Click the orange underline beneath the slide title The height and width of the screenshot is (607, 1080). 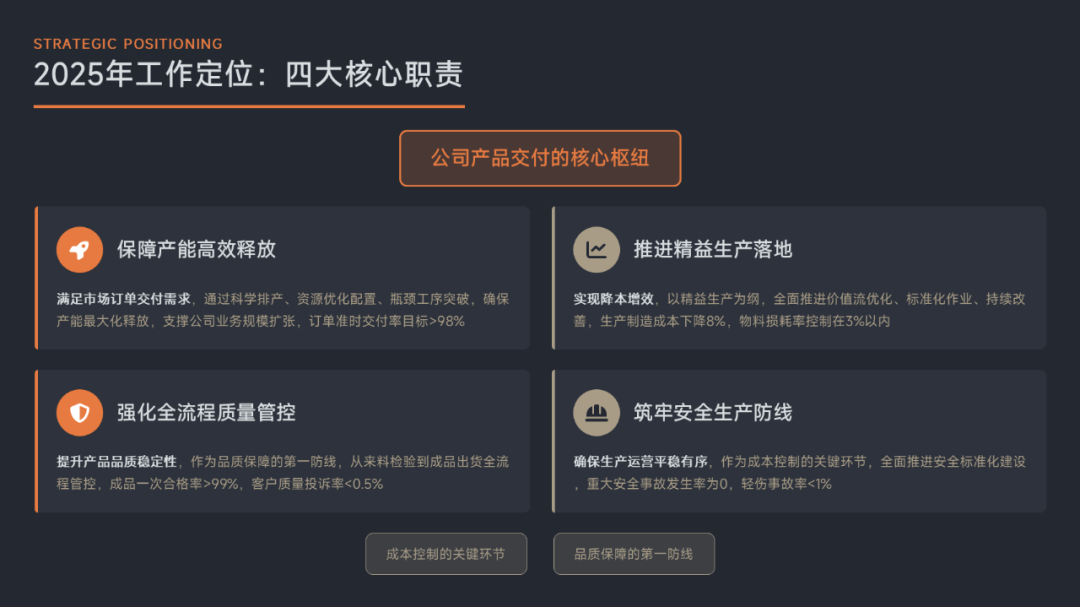(248, 106)
